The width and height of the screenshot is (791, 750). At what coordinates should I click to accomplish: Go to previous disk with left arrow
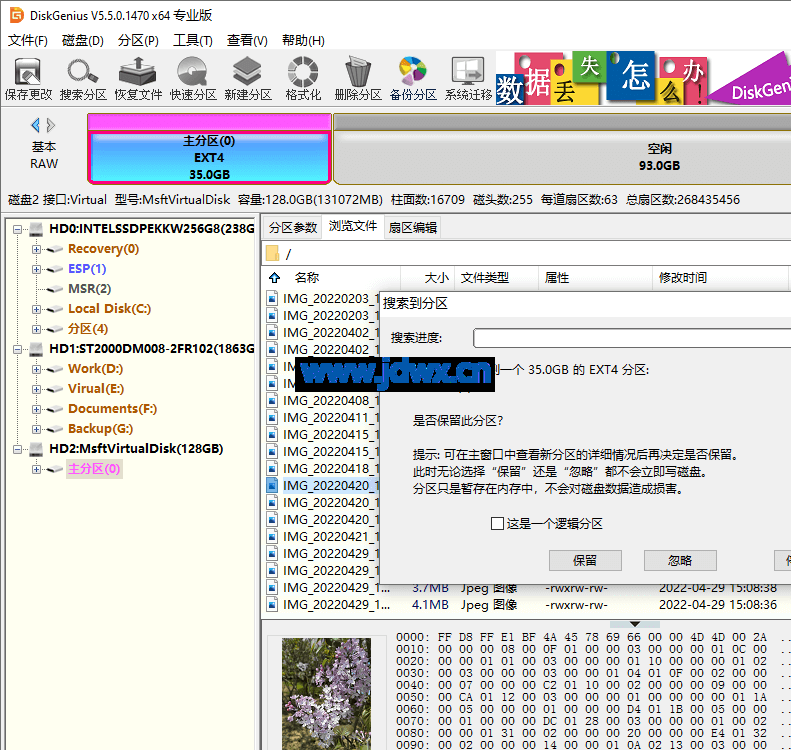[35, 125]
